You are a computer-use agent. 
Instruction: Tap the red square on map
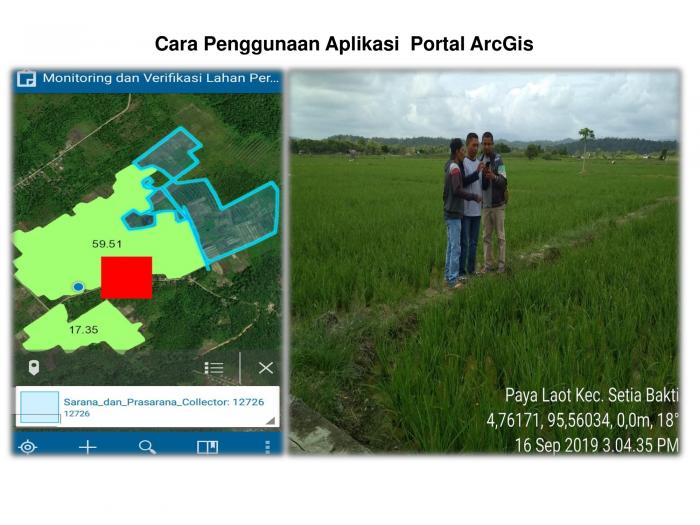pyautogui.click(x=126, y=277)
